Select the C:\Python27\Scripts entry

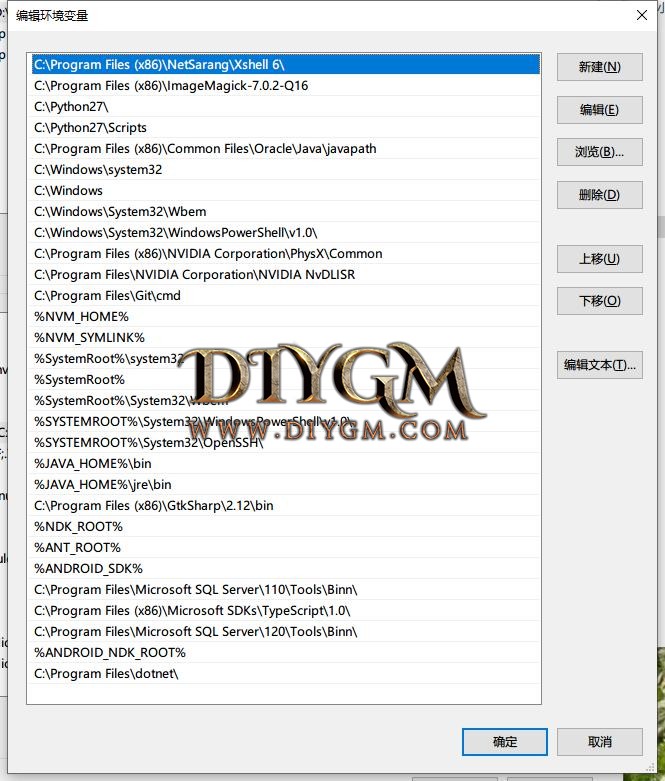coord(286,128)
